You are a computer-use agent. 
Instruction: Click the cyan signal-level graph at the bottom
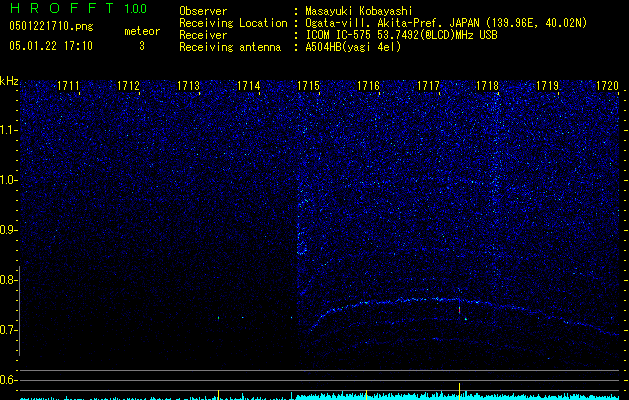point(319,397)
